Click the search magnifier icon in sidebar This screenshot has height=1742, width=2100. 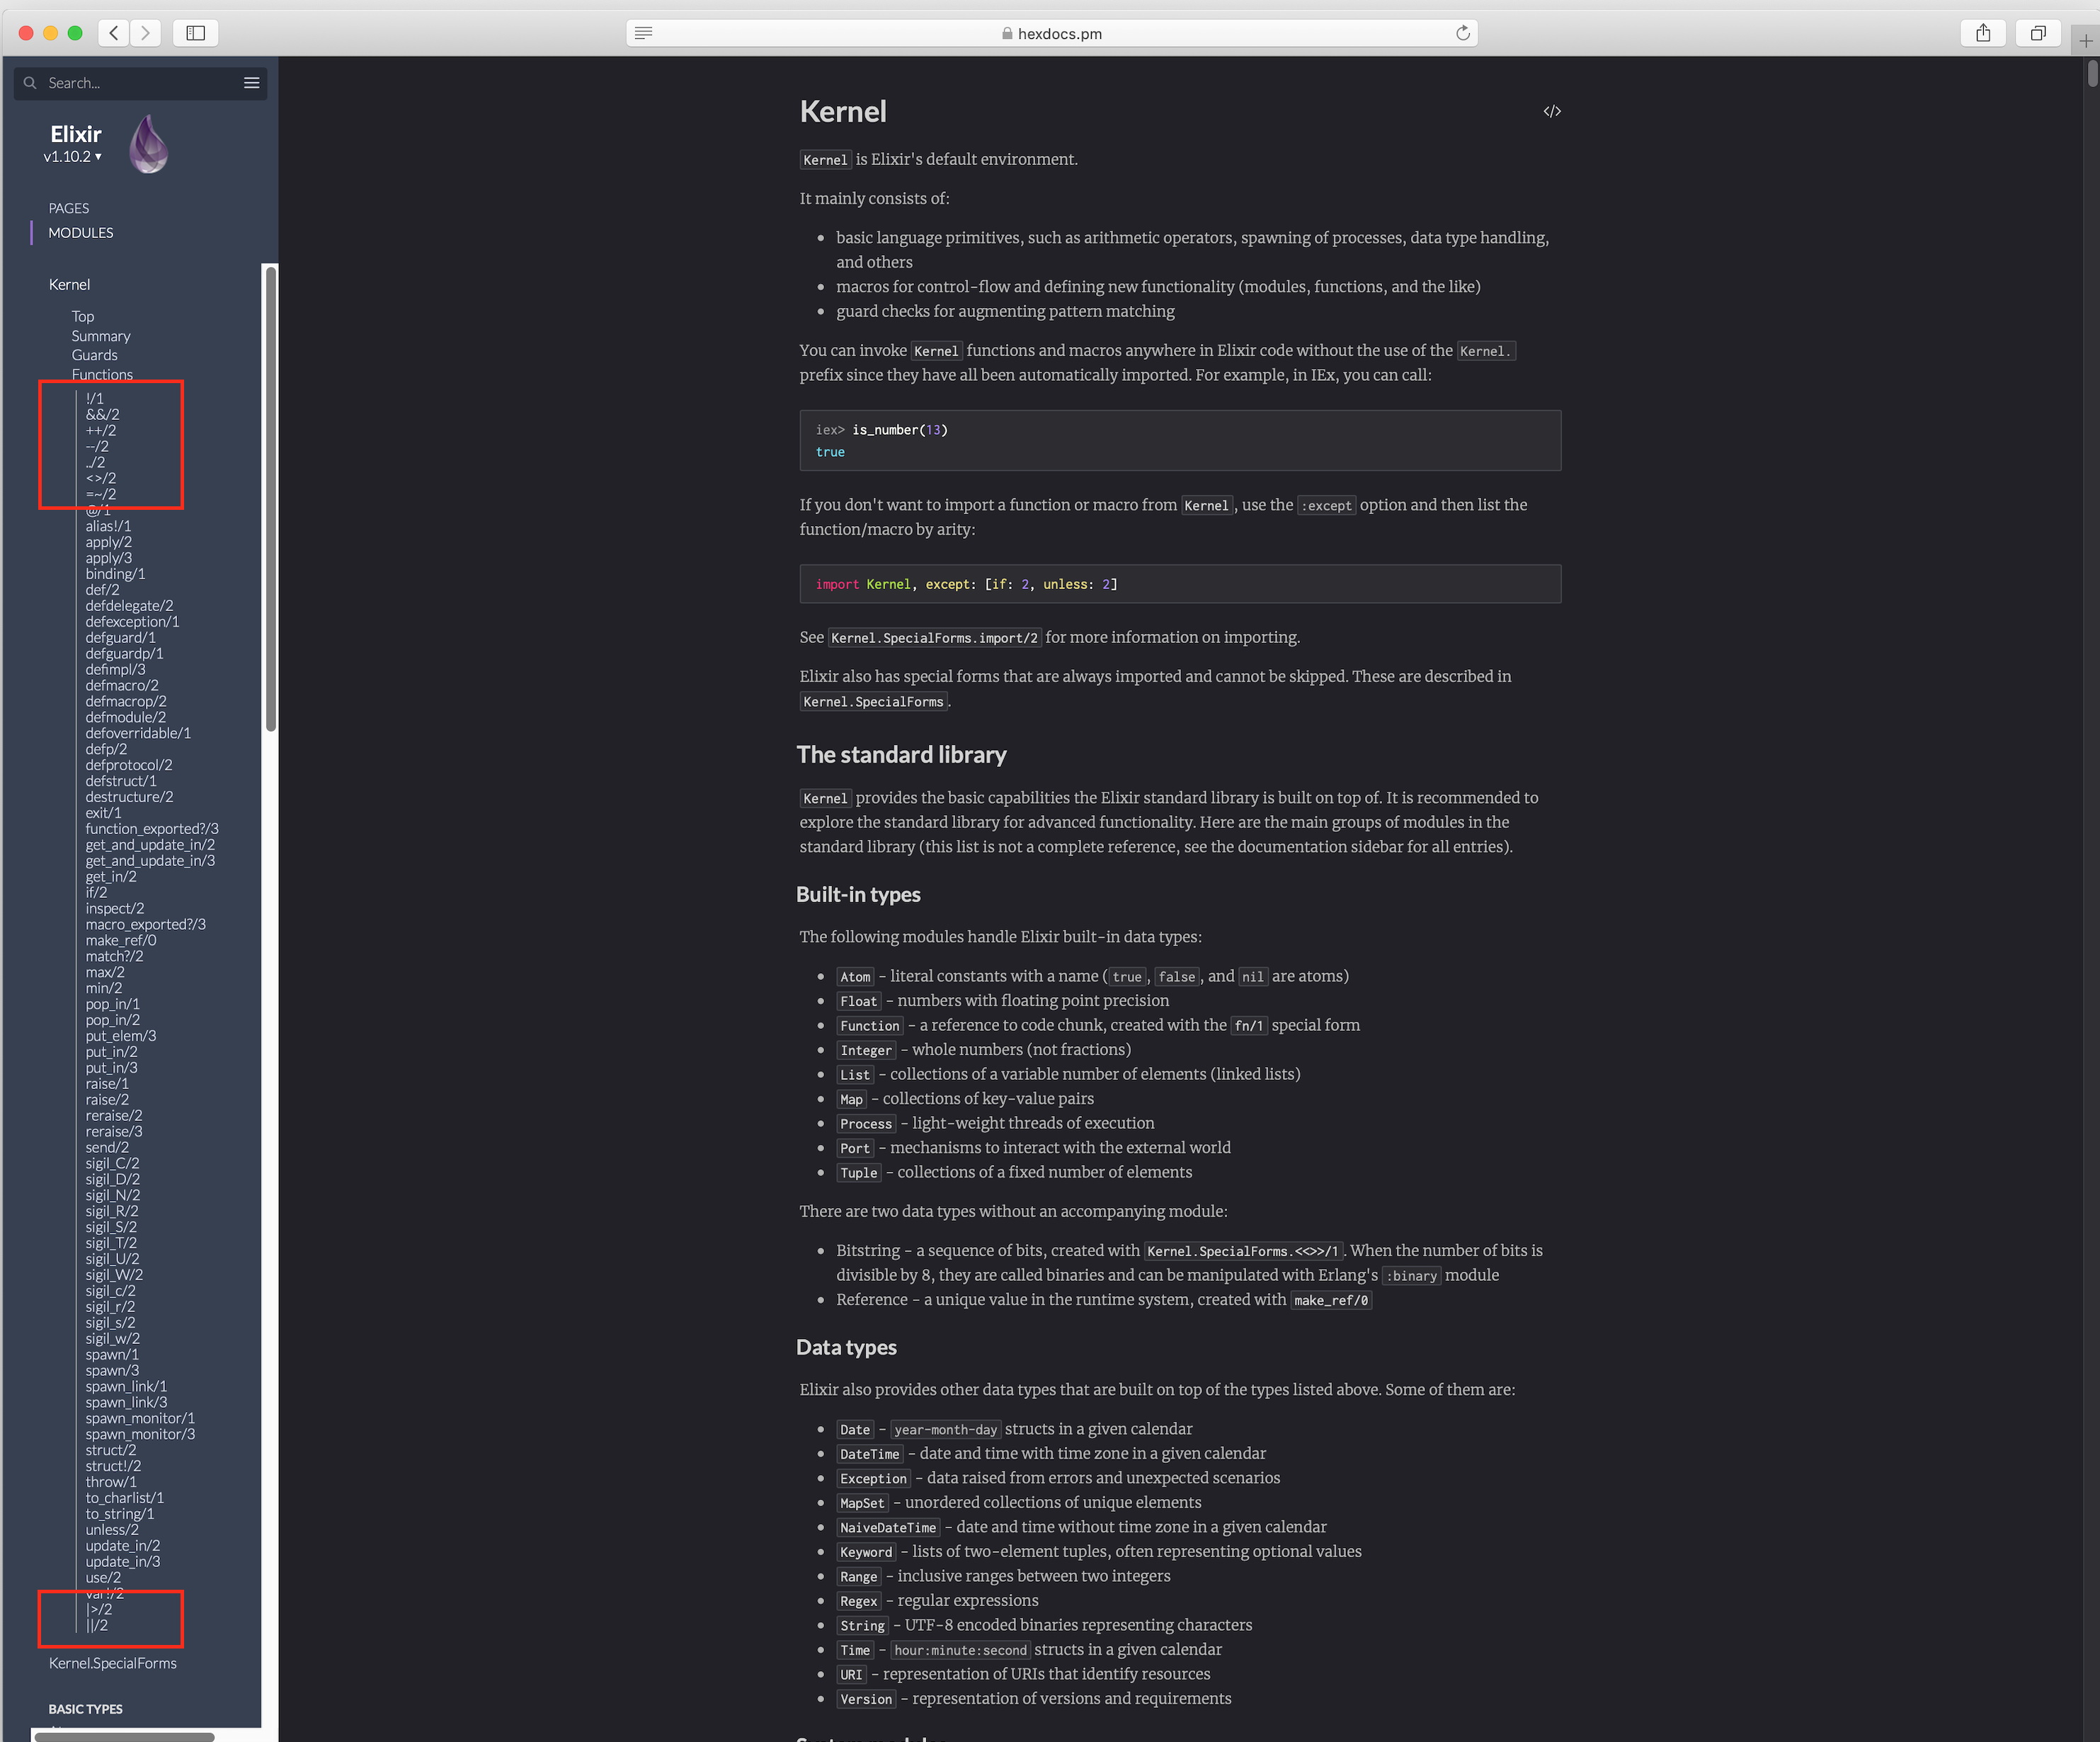(30, 83)
